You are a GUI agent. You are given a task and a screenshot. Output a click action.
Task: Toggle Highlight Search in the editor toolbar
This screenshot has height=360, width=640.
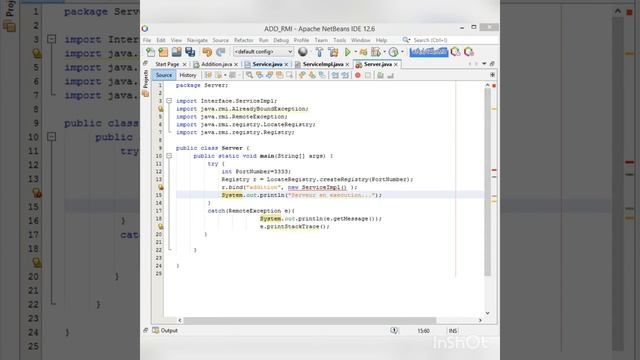[x=280, y=75]
